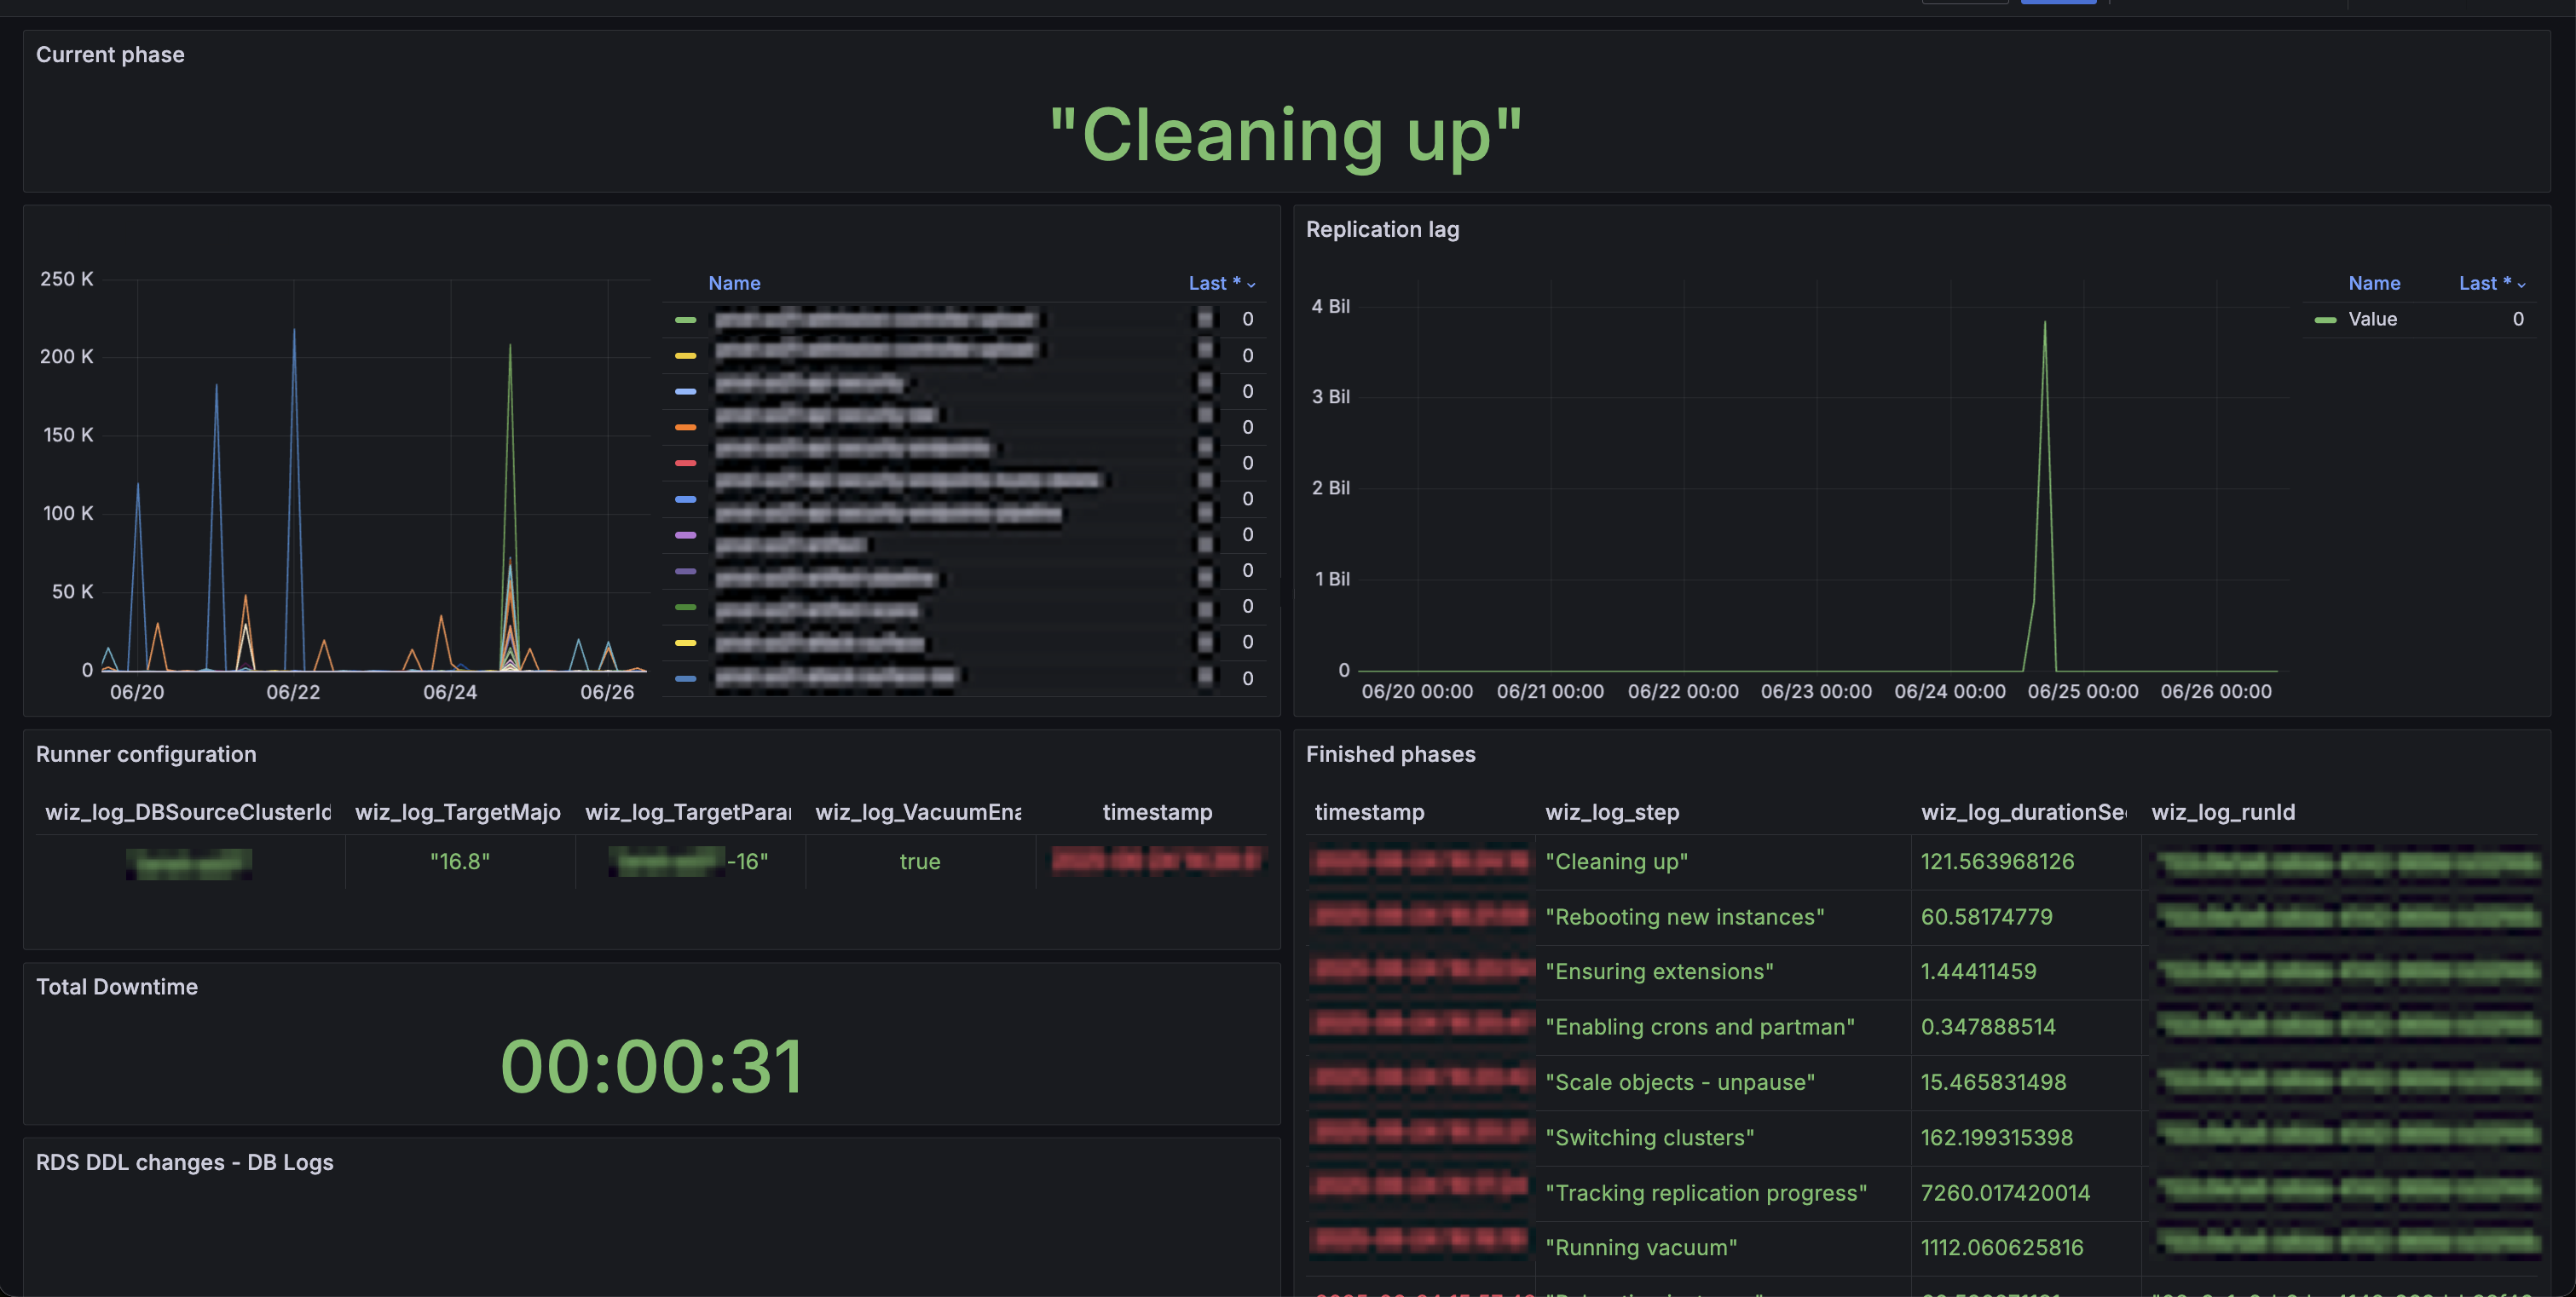Toggle the Value series in Replication lag legend
The width and height of the screenshot is (2576, 1297).
pos(2372,319)
